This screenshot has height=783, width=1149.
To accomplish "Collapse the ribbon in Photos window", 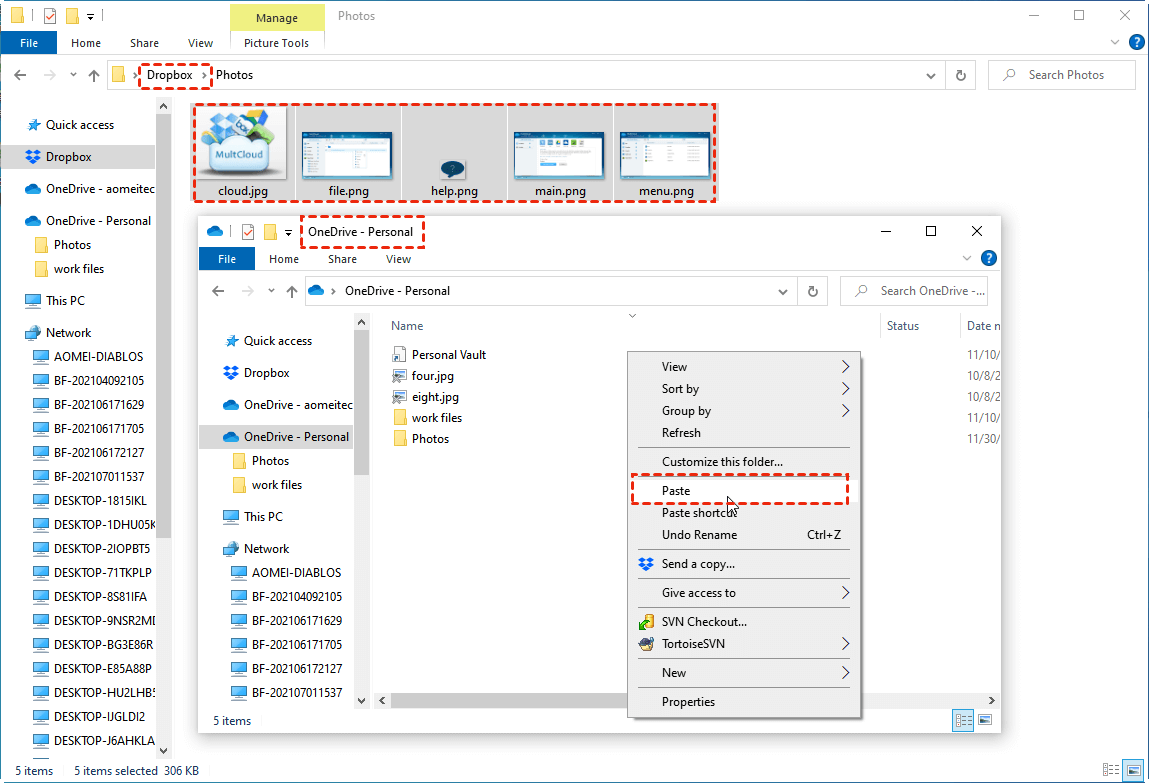I will tap(1116, 43).
